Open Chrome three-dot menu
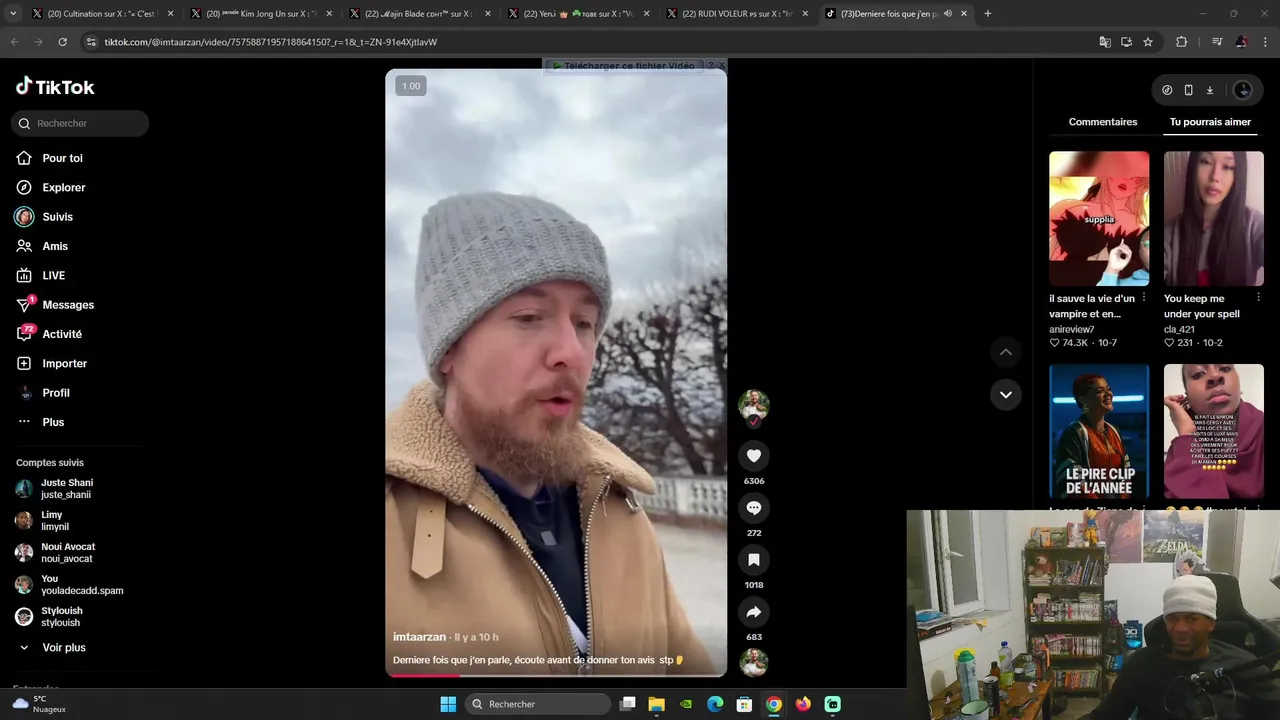 coord(1265,42)
